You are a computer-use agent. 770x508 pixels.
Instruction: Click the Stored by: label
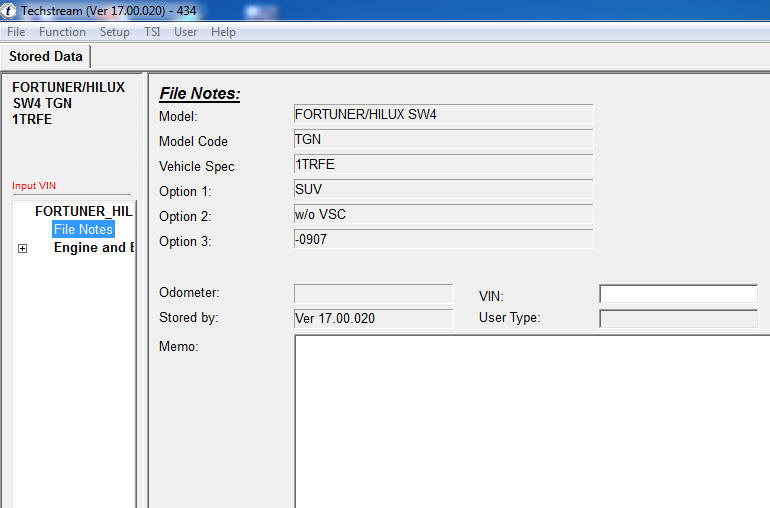189,317
